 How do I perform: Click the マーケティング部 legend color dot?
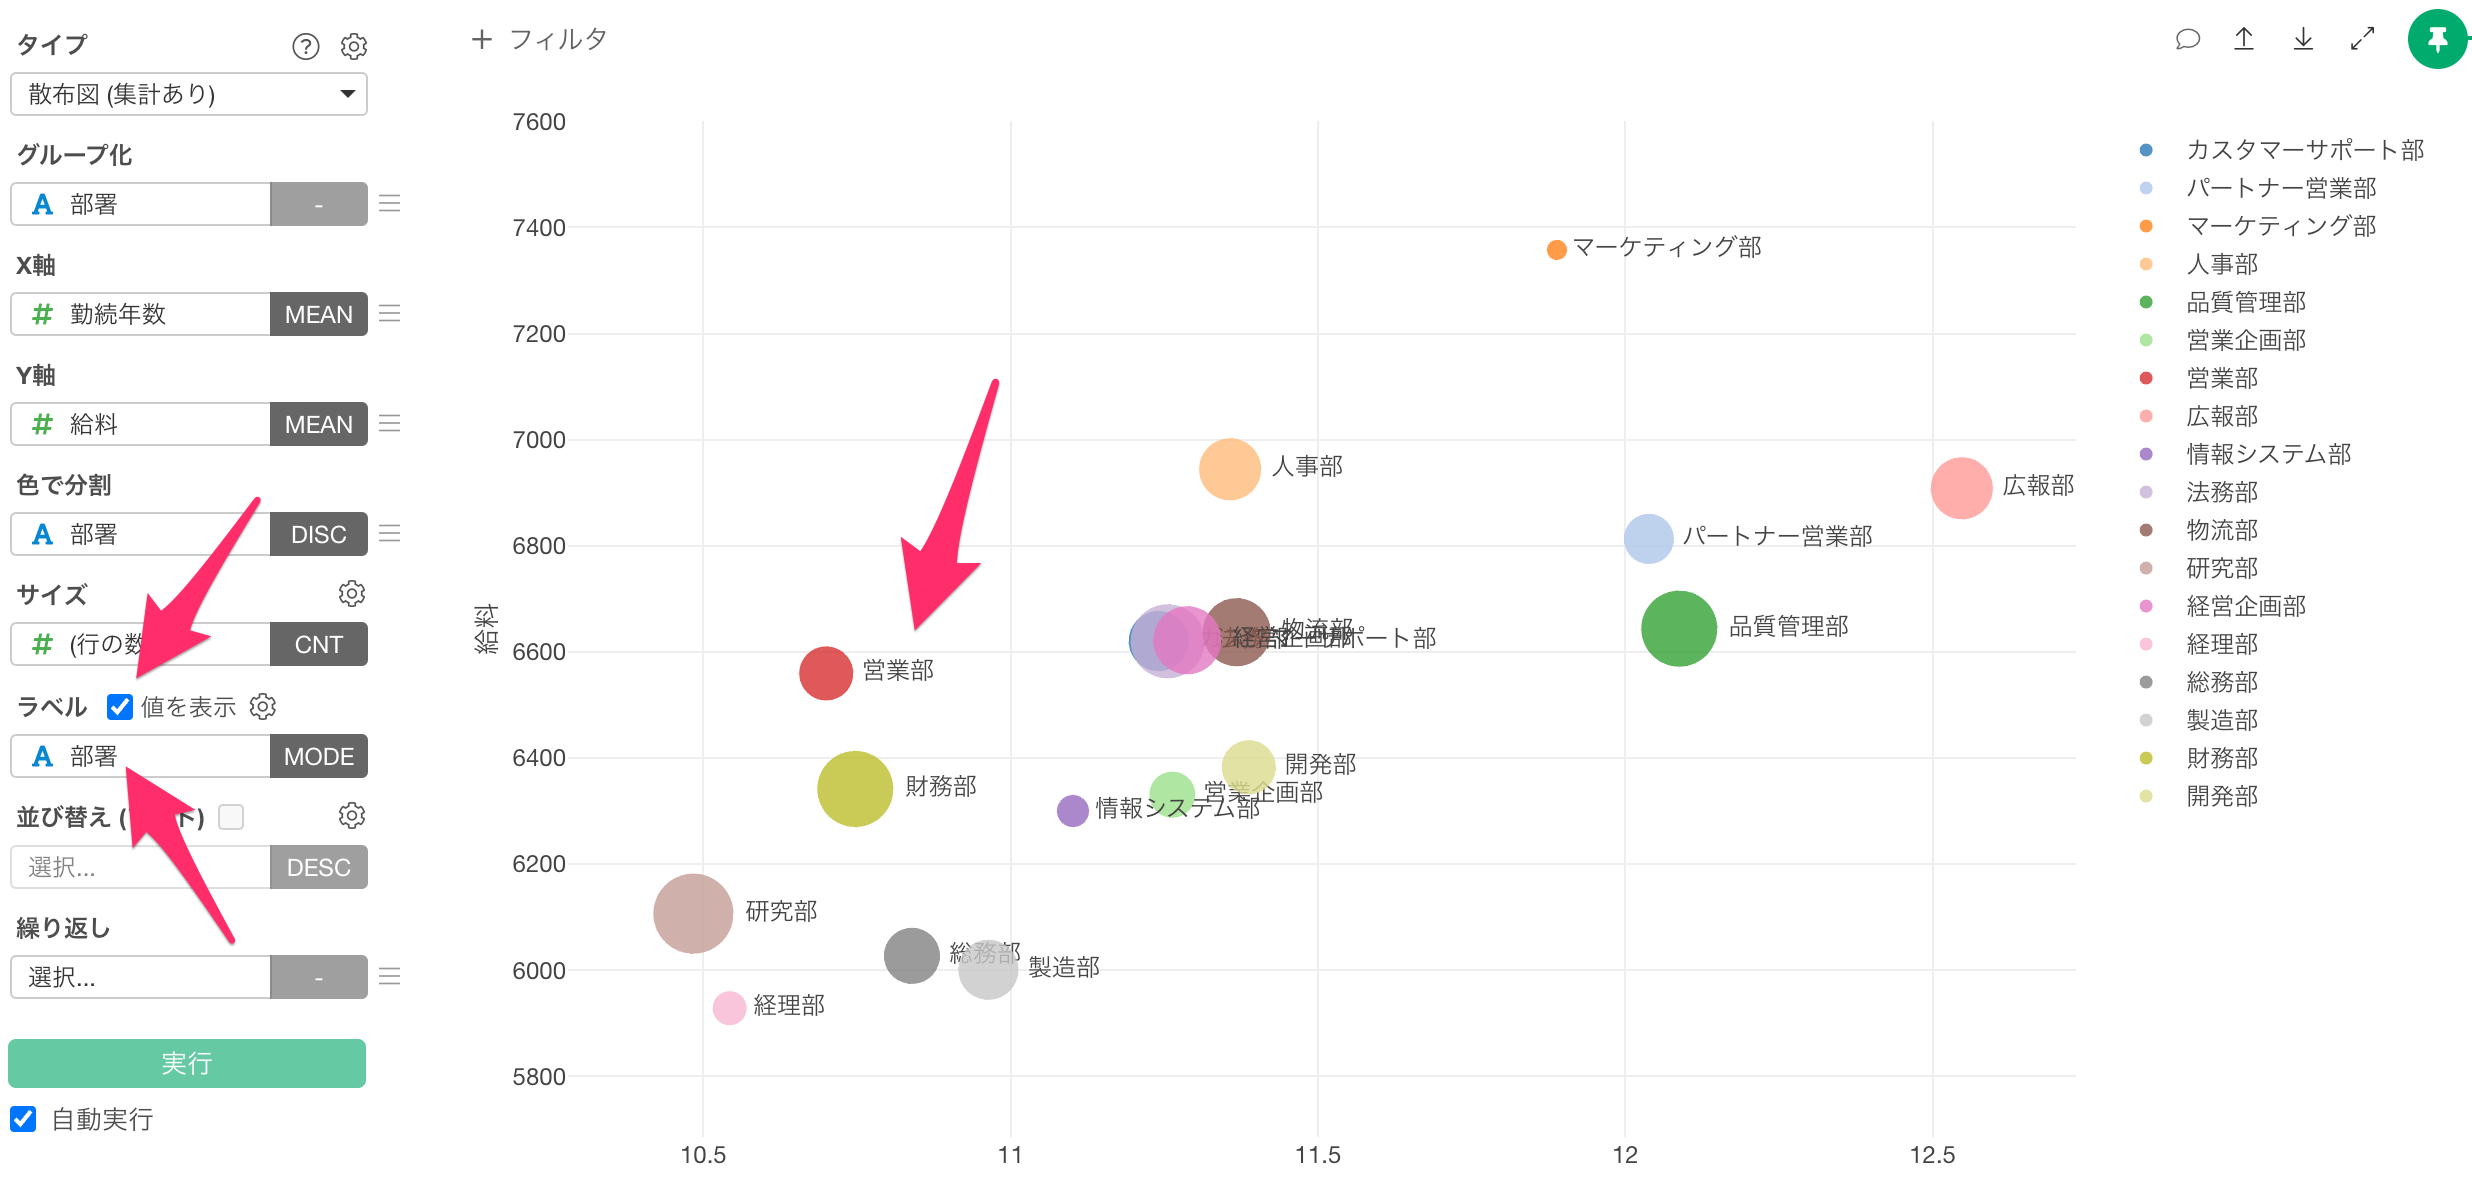click(x=2145, y=226)
